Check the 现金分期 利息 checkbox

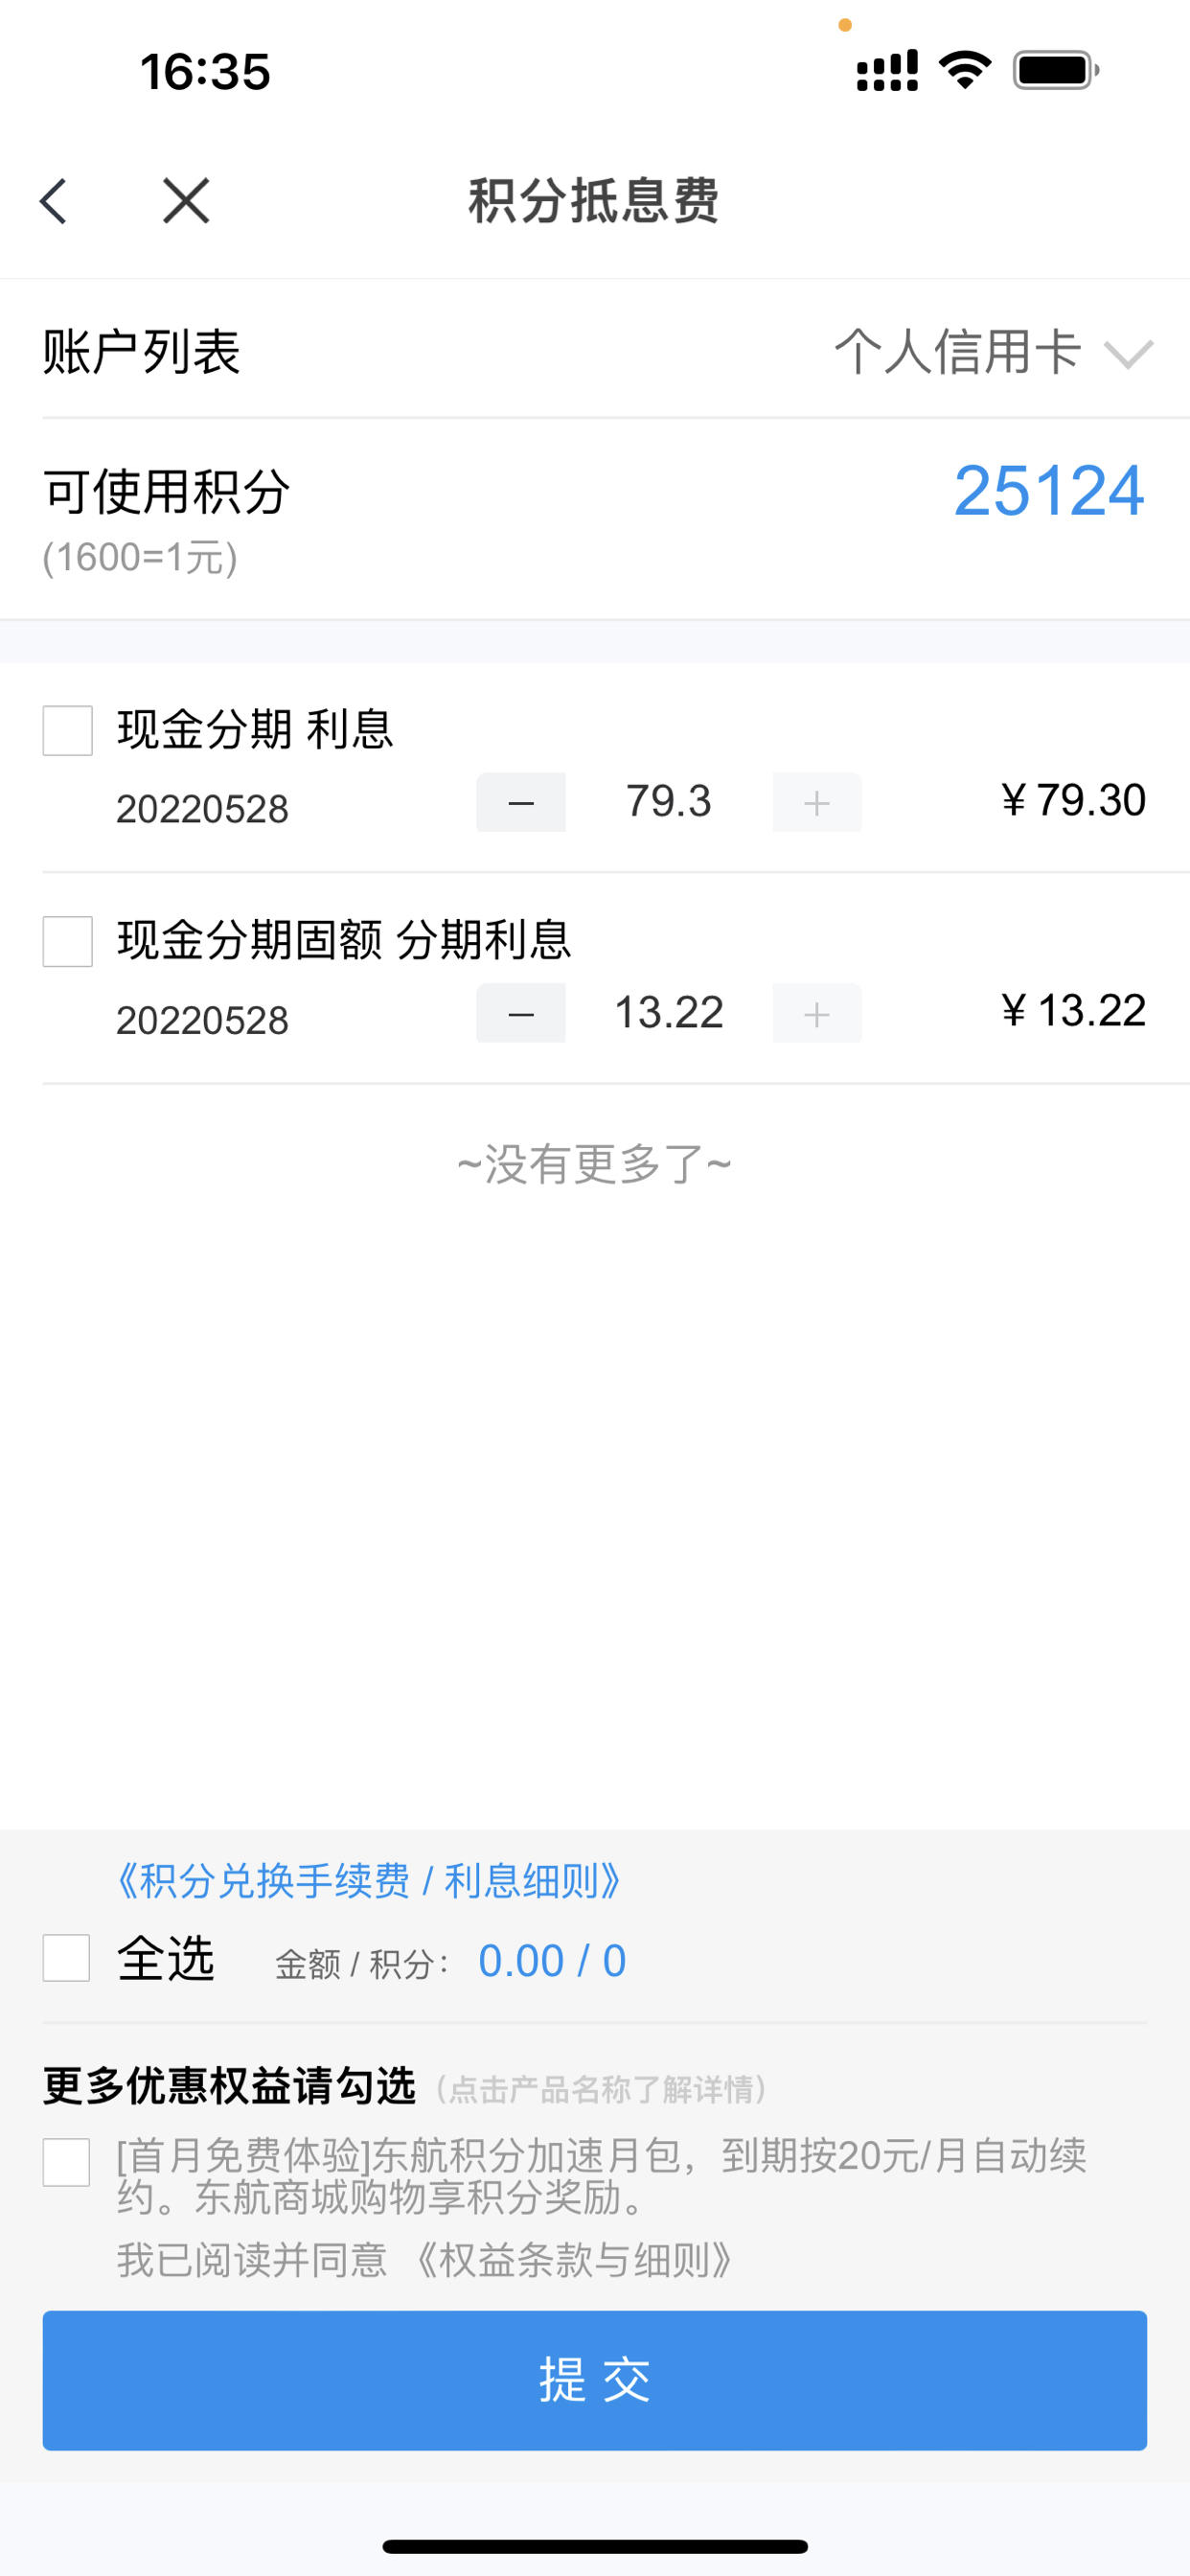[68, 730]
